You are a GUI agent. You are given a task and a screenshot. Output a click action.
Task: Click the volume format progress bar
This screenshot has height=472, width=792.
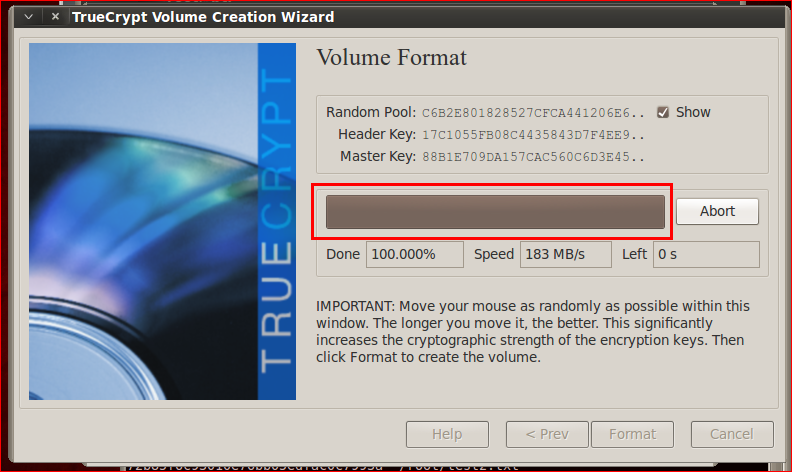point(495,212)
